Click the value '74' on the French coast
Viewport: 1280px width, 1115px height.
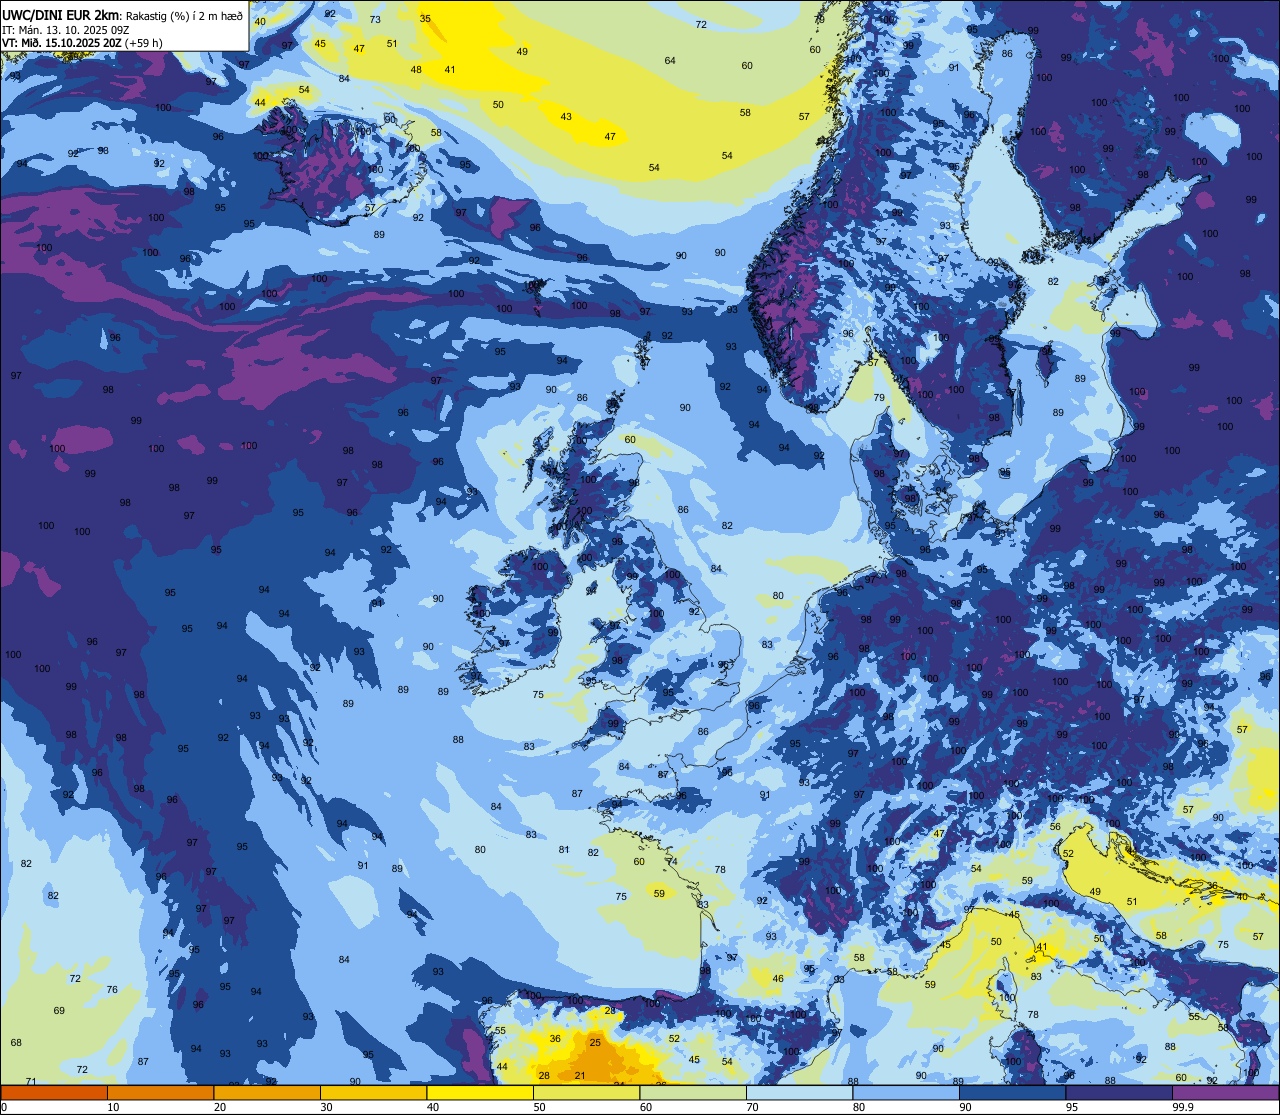672,861
